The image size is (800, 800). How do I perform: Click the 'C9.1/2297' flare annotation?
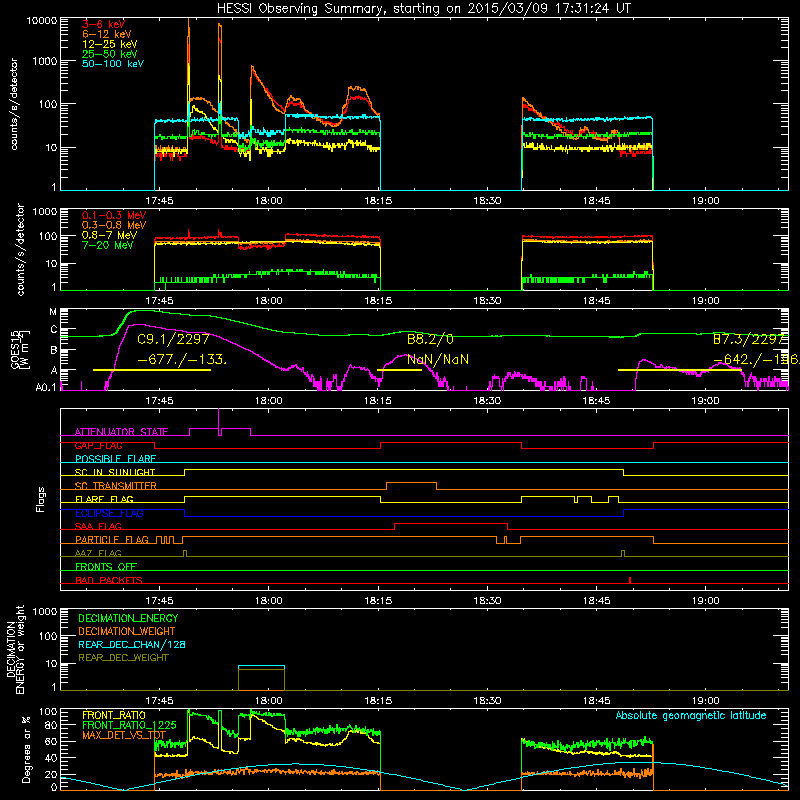(x=173, y=339)
